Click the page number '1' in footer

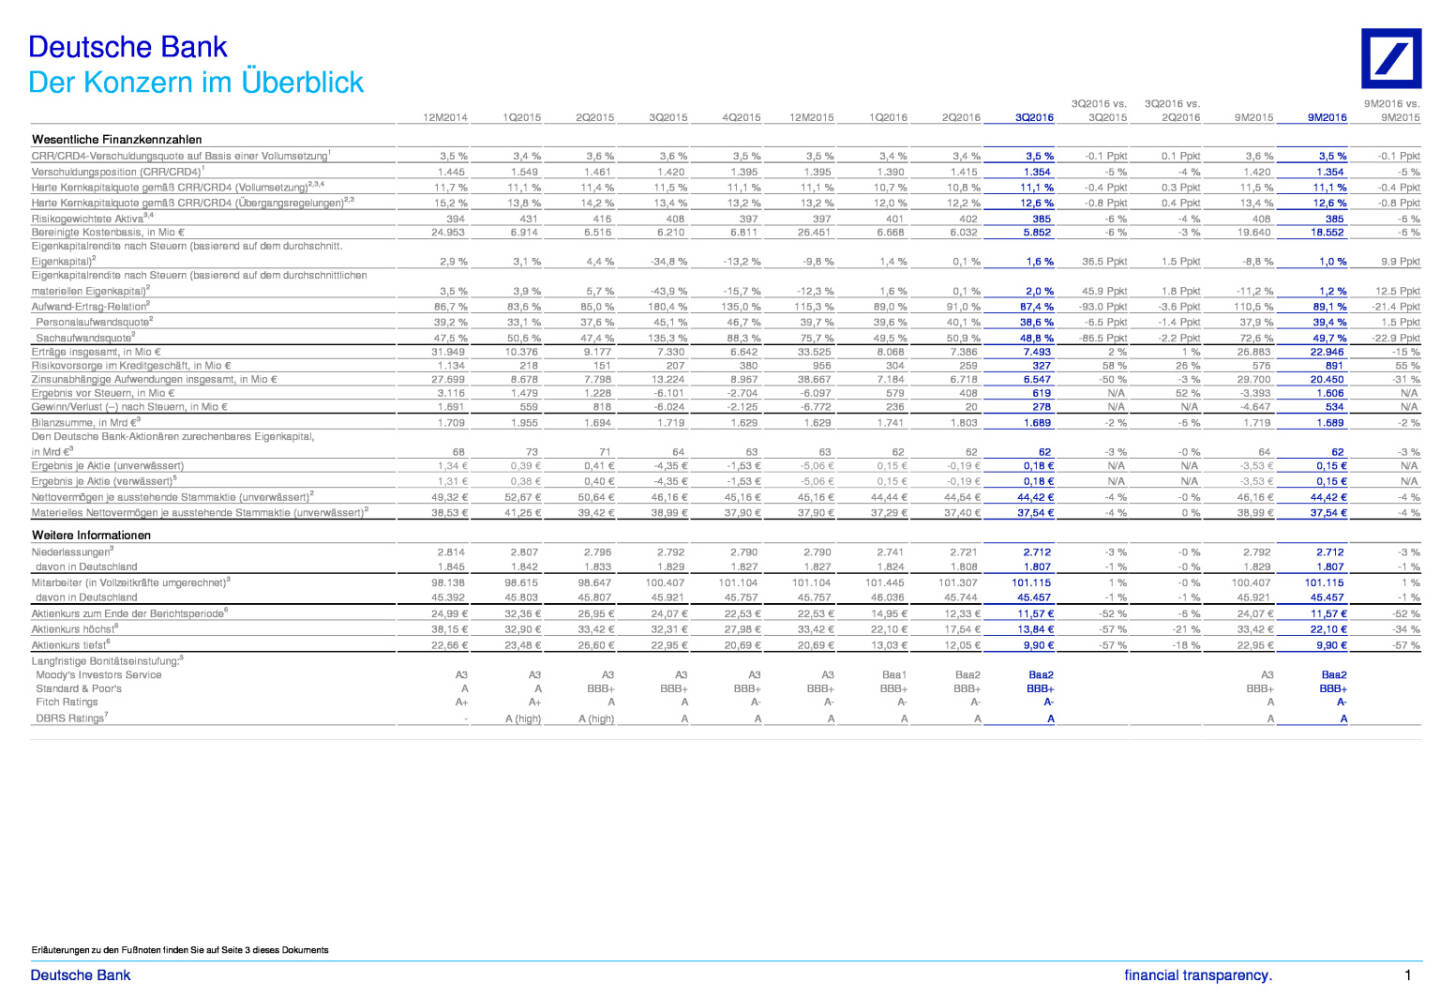1408,975
